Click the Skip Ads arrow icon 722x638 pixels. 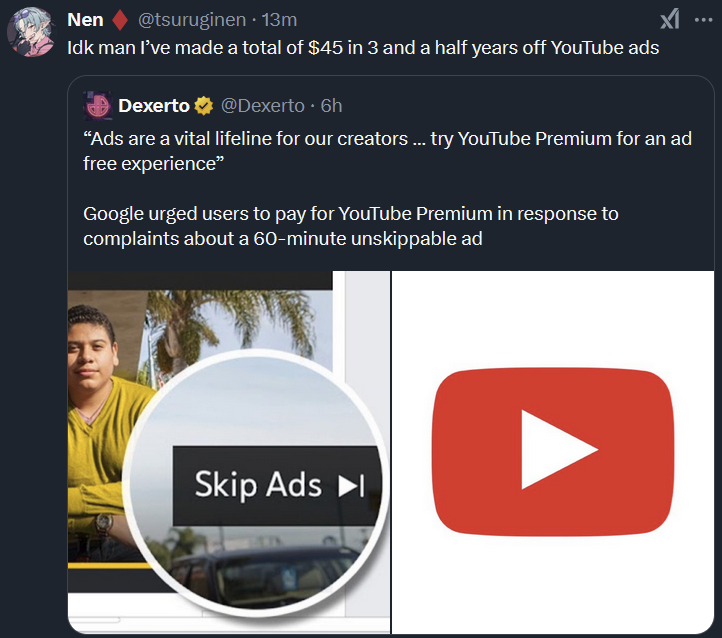[x=351, y=485]
